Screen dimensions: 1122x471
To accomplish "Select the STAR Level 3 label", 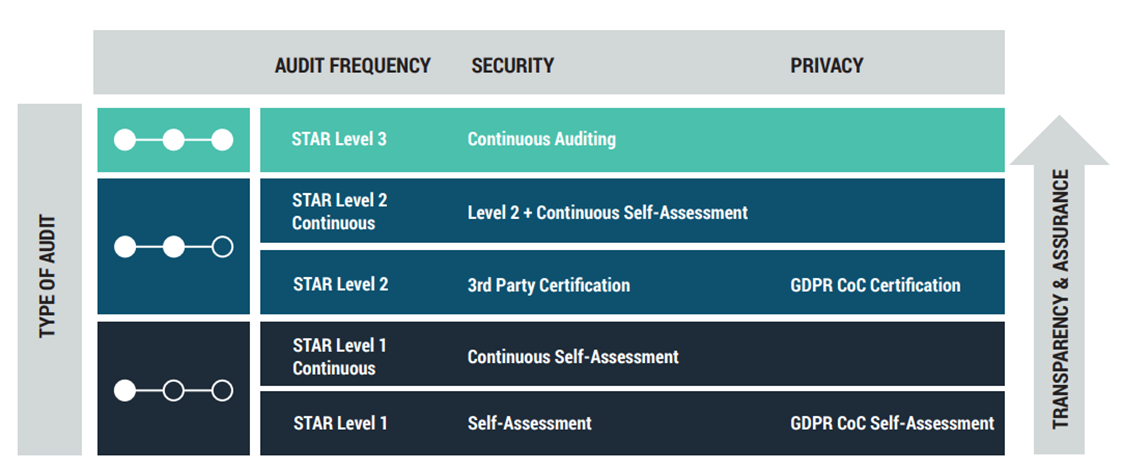I will coord(339,139).
